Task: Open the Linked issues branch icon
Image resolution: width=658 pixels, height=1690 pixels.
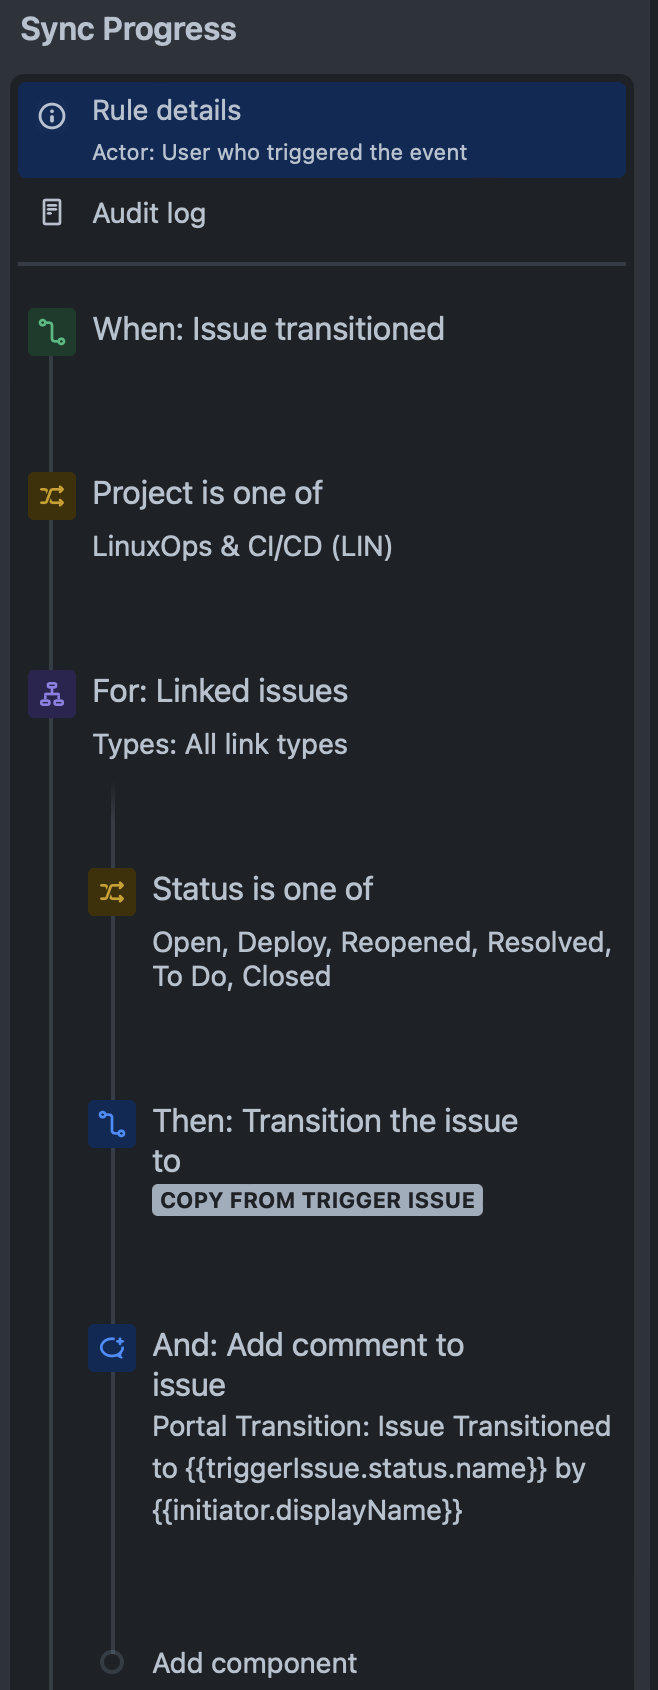Action: (x=51, y=693)
